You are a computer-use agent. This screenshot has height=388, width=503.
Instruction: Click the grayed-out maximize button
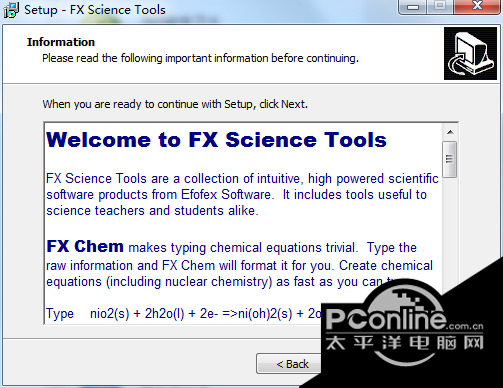(x=440, y=6)
